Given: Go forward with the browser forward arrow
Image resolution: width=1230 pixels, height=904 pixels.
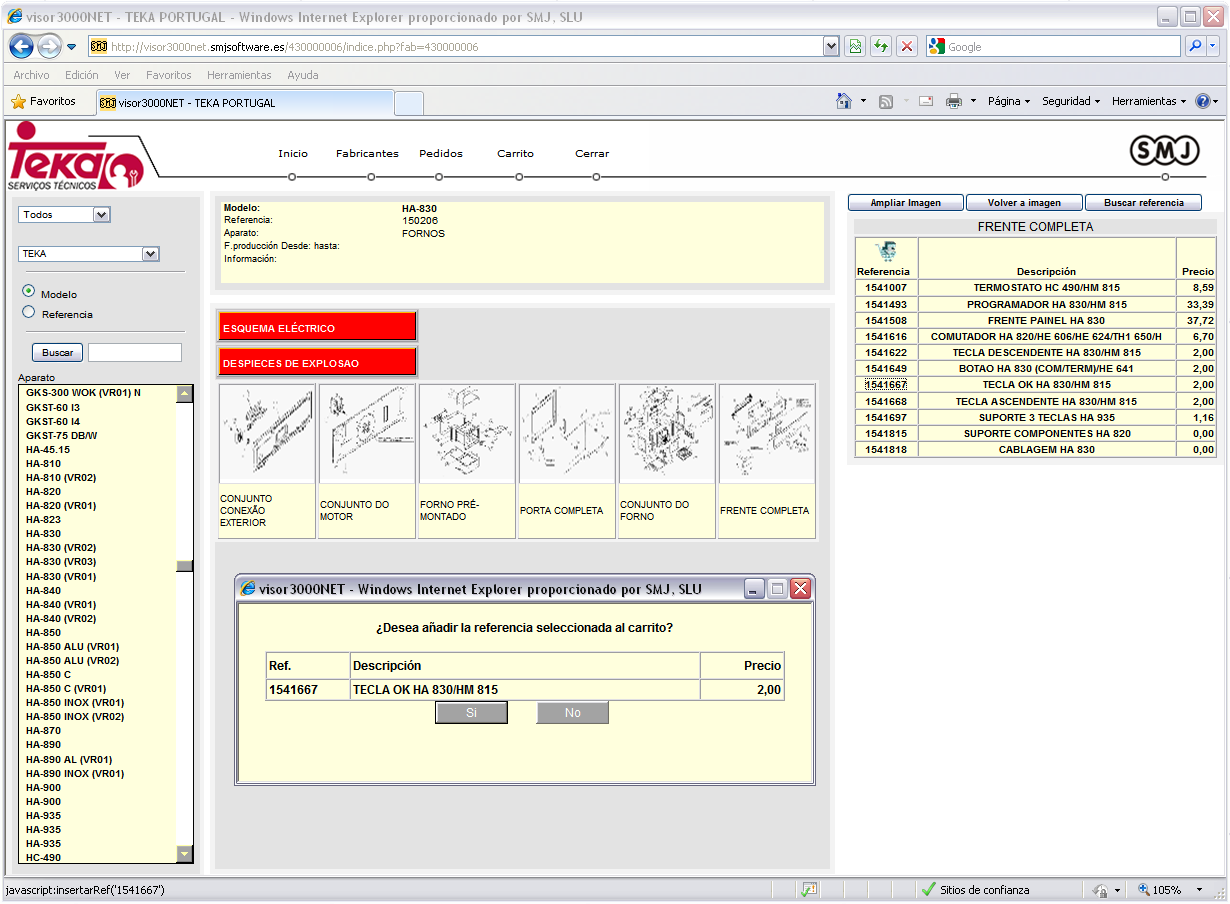Looking at the screenshot, I should coord(49,46).
